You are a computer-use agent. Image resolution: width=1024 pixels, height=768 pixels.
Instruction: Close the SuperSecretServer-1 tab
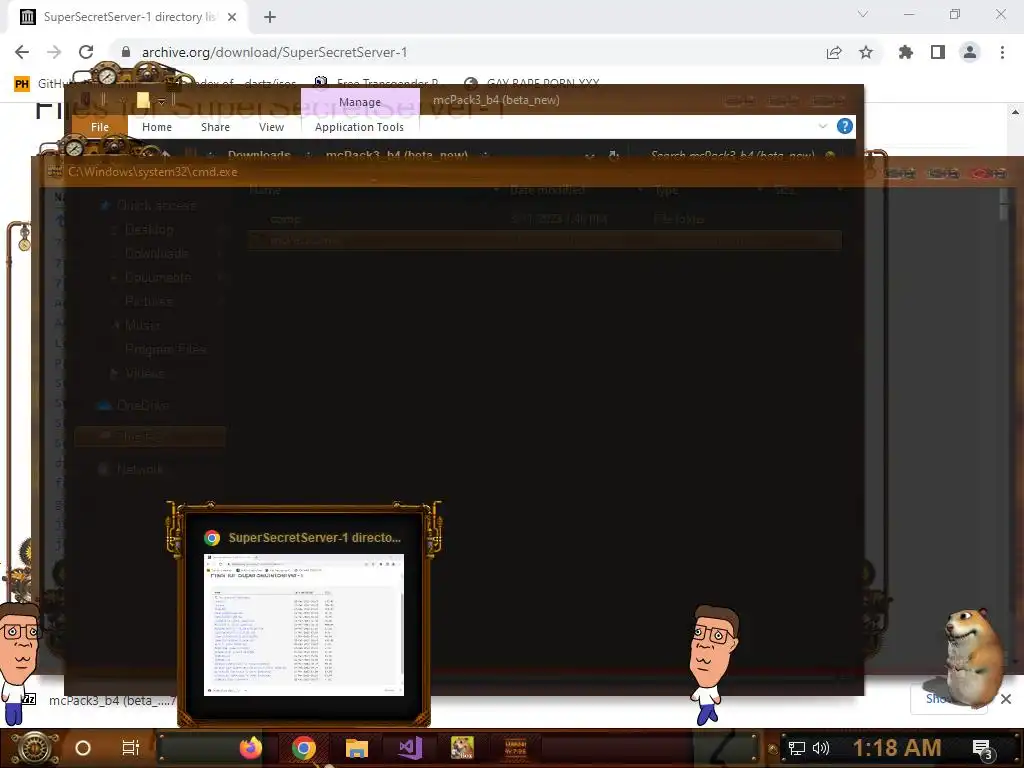coord(232,17)
